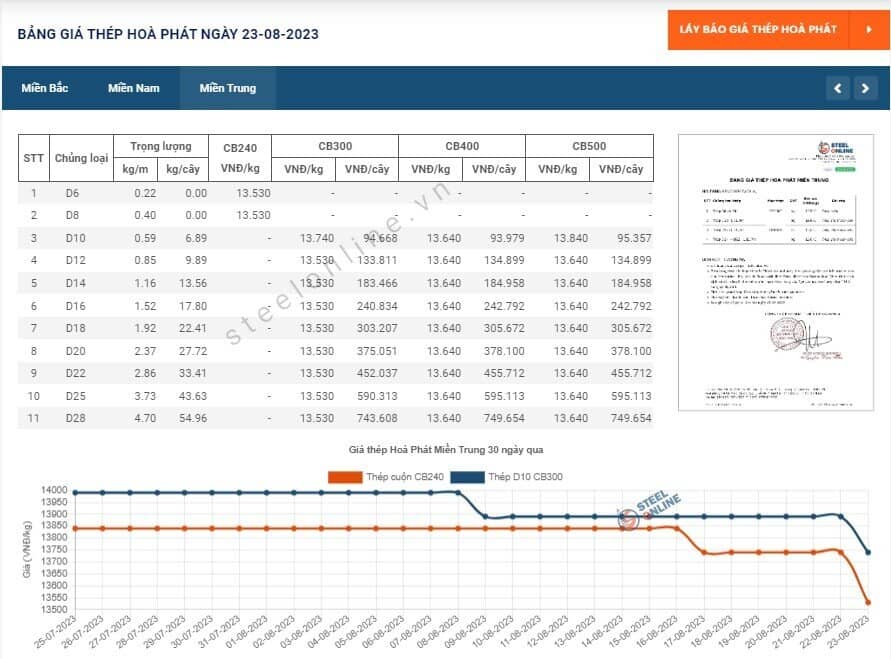This screenshot has width=891, height=659.
Task: Click the 452.037 value in D22 row
Action: 377,373
